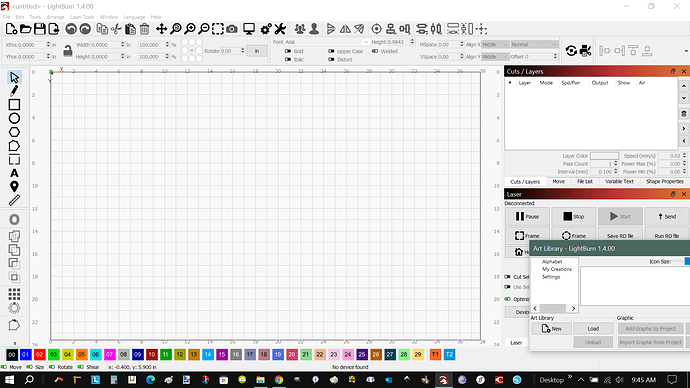Open the File menu
The width and height of the screenshot is (690, 388).
coord(6,17)
